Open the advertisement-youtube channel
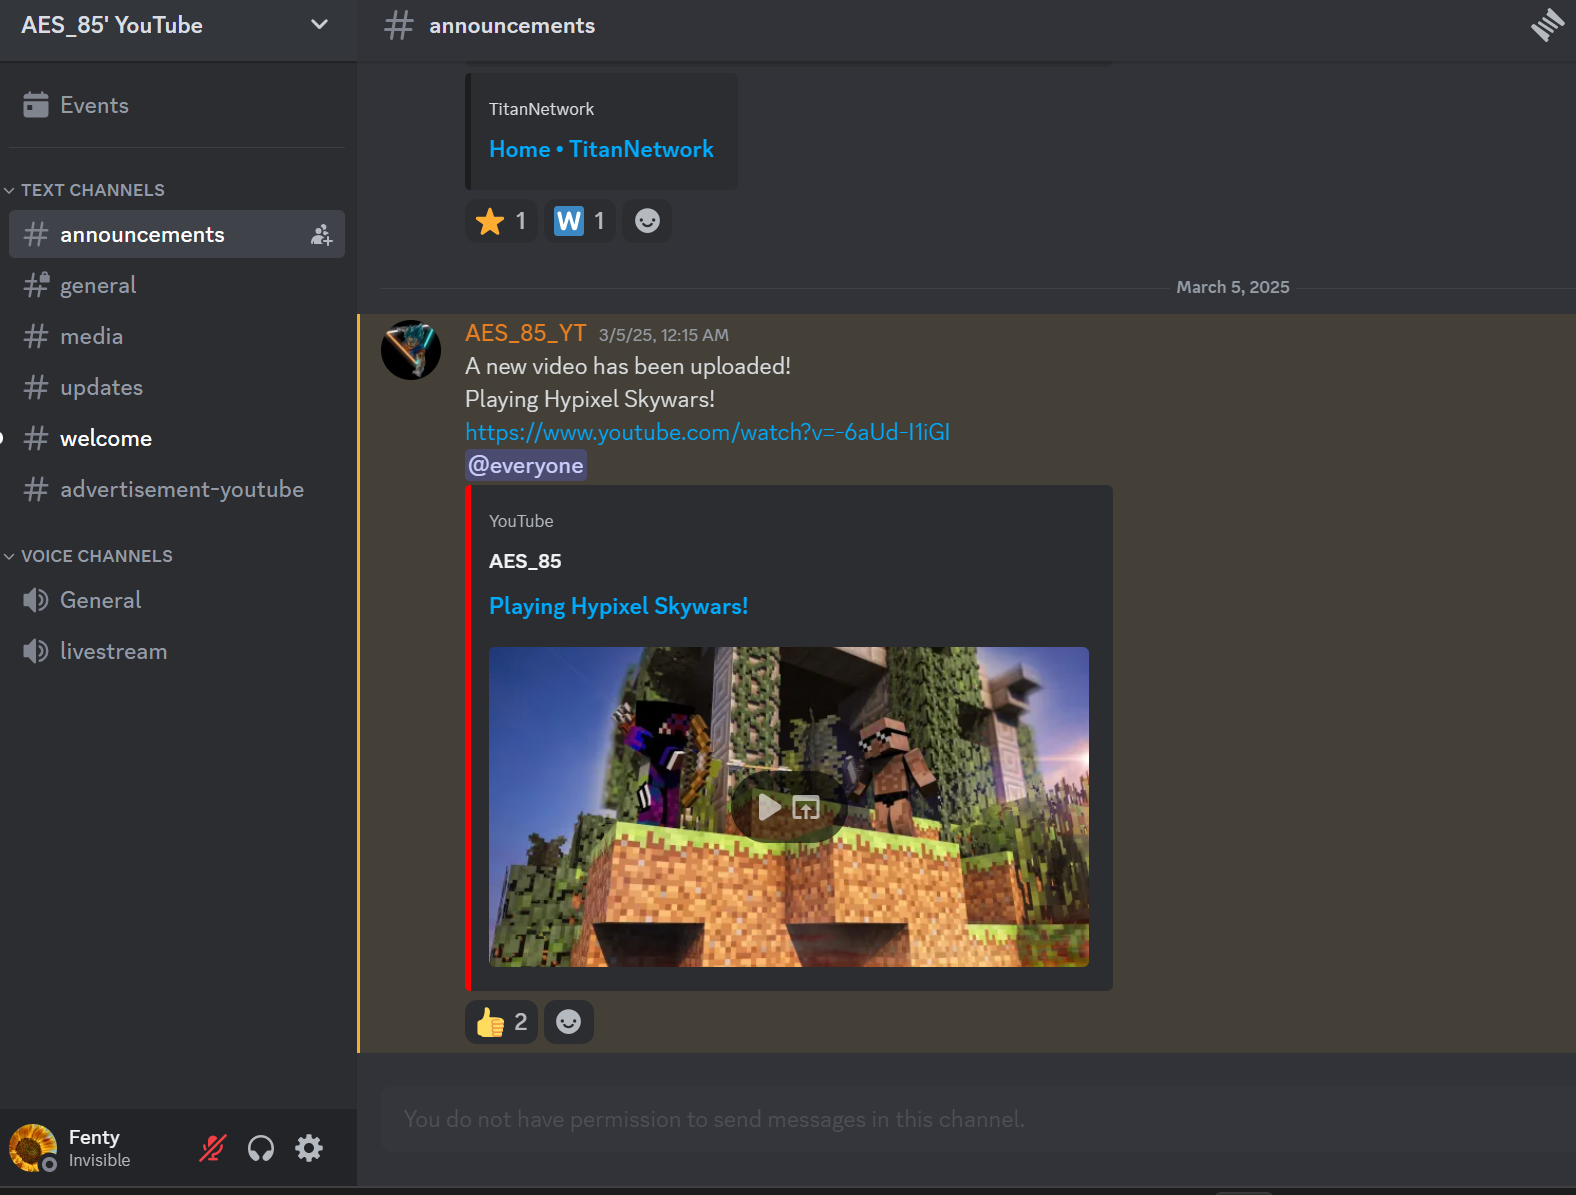The width and height of the screenshot is (1576, 1195). click(x=177, y=489)
